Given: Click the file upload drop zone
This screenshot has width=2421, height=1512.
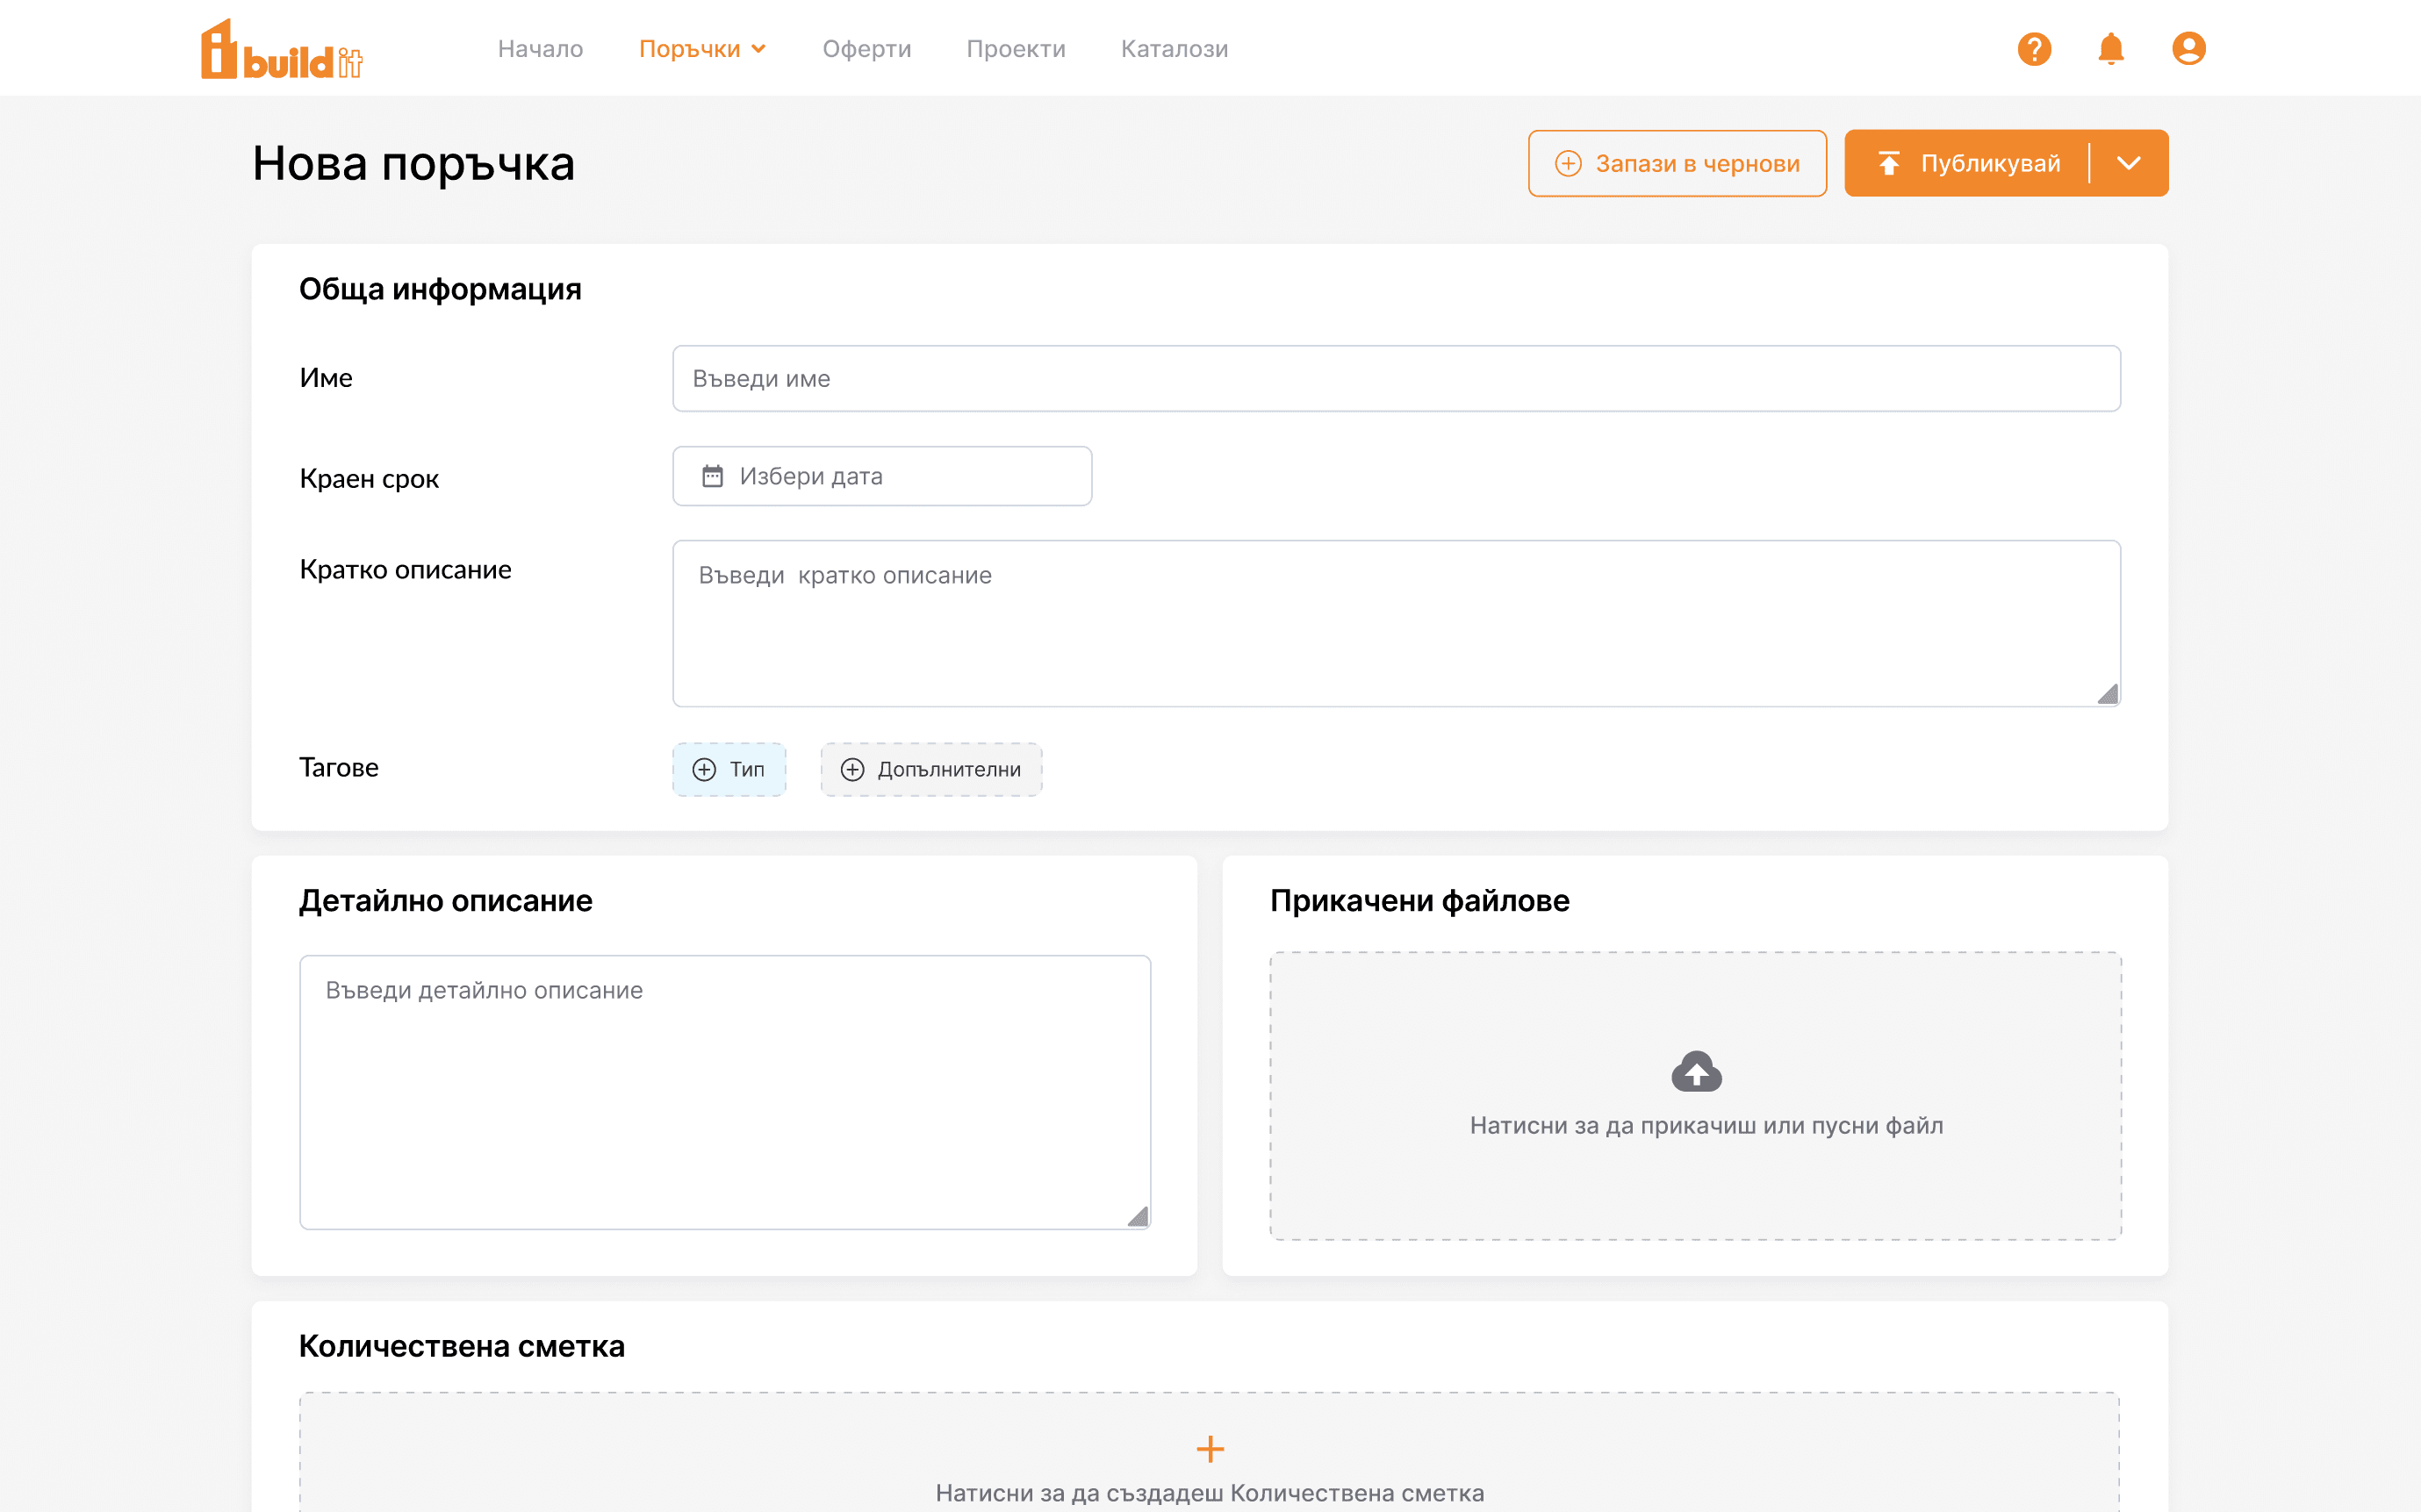Looking at the screenshot, I should pyautogui.click(x=1696, y=1096).
